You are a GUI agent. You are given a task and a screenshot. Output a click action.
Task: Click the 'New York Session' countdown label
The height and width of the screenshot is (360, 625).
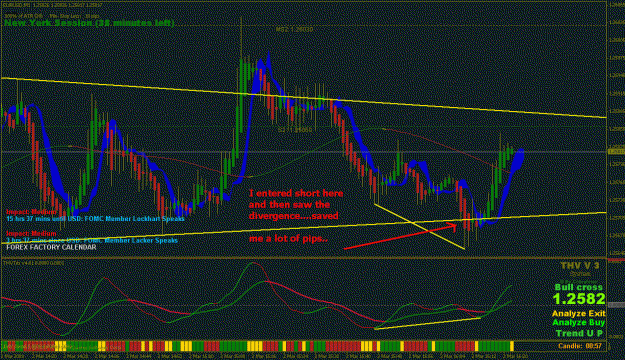pyautogui.click(x=89, y=23)
